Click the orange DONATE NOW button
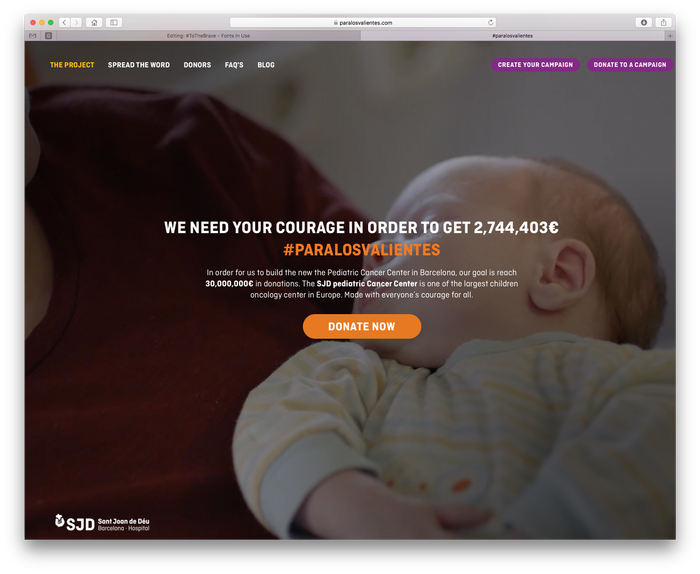The width and height of the screenshot is (700, 574). tap(362, 326)
